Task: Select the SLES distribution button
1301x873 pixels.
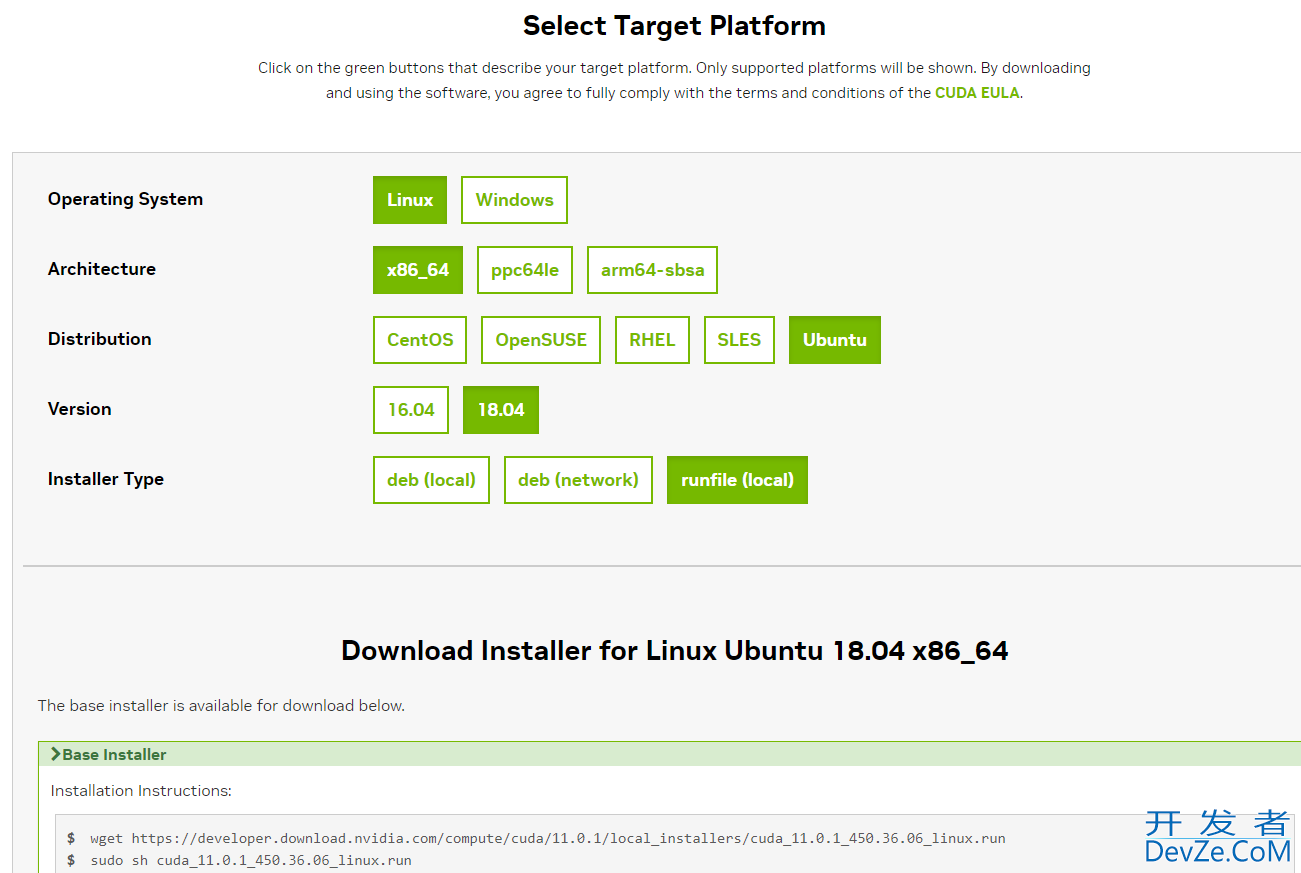Action: [x=739, y=340]
